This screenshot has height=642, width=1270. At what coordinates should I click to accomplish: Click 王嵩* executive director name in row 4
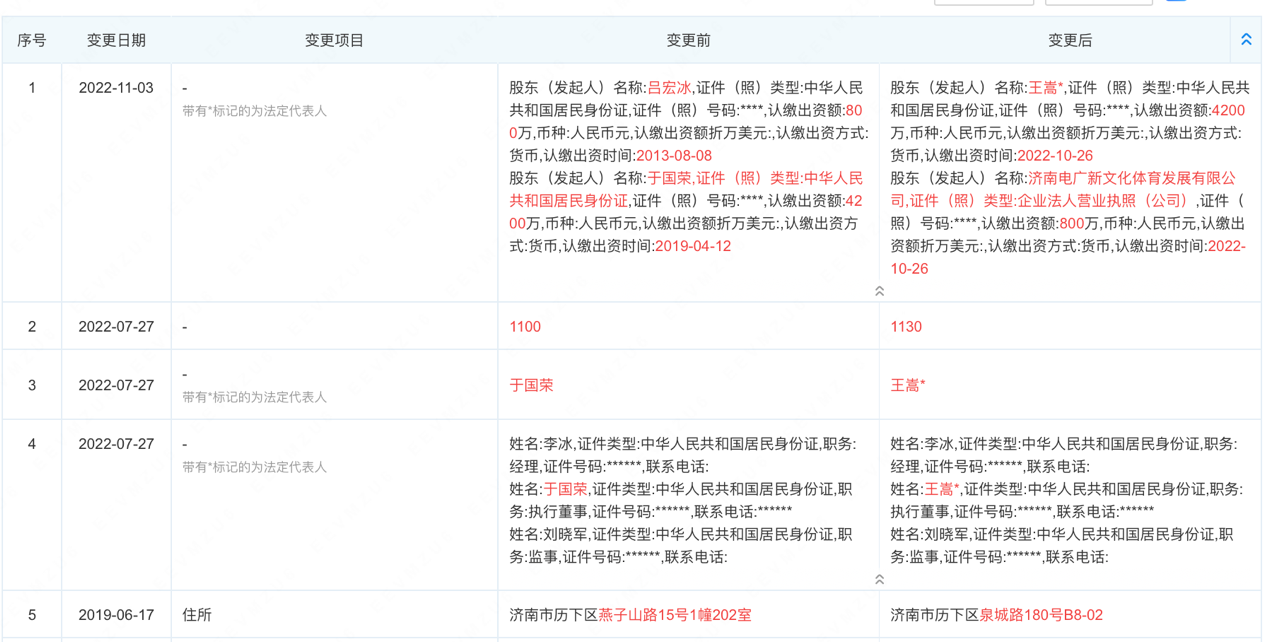point(942,489)
